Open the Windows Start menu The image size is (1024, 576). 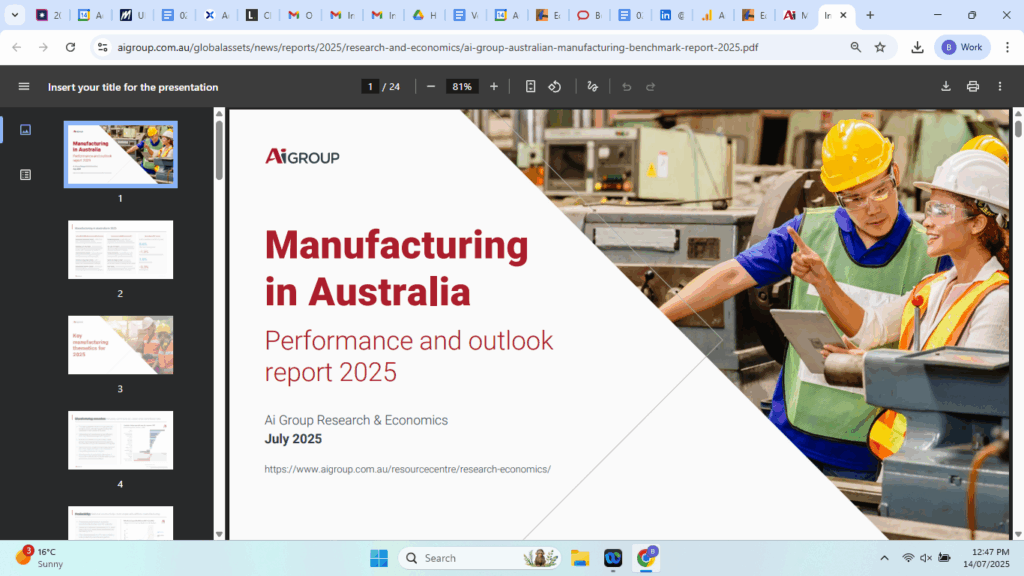378,558
